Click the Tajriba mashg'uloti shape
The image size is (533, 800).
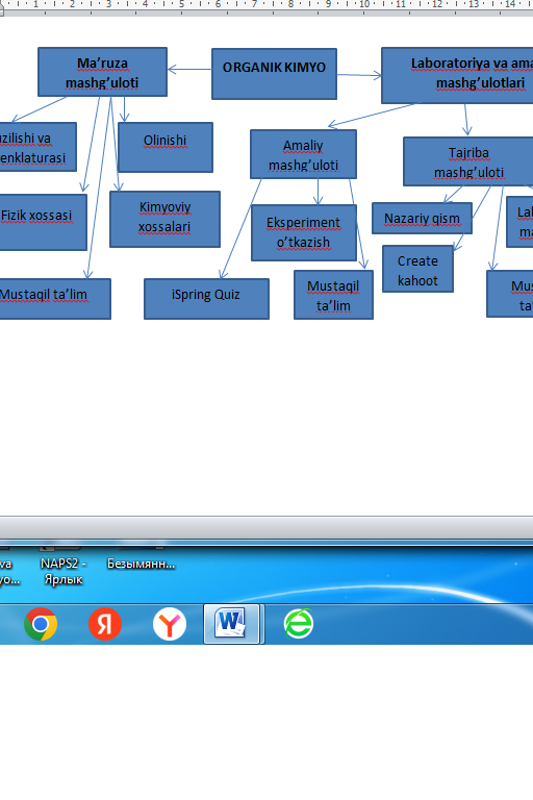pos(468,161)
